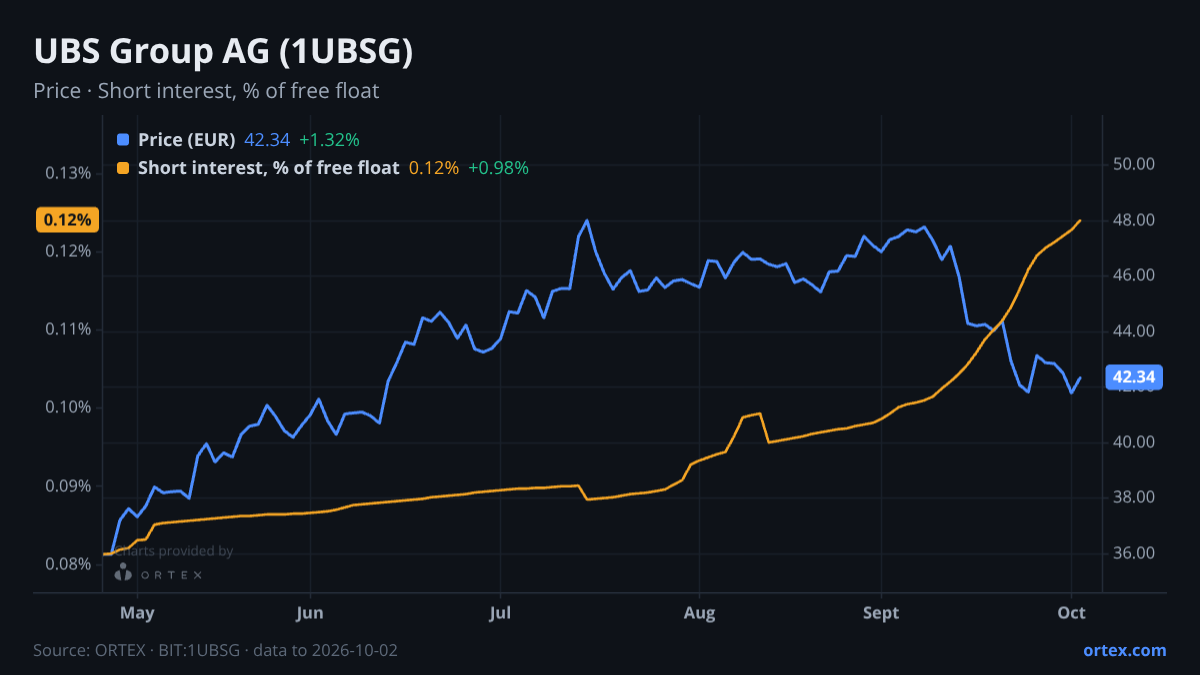Click the blue Price (EUR) legend swatch
The width and height of the screenshot is (1200, 675).
click(123, 139)
